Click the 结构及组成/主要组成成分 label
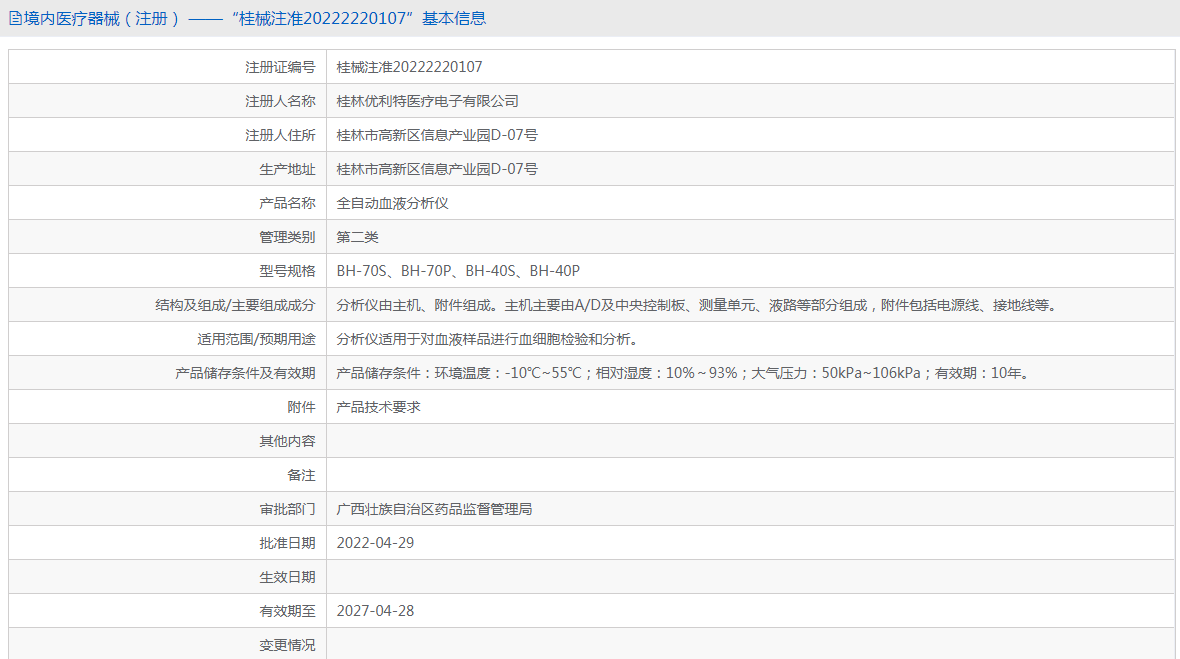The image size is (1180, 659). 236,305
